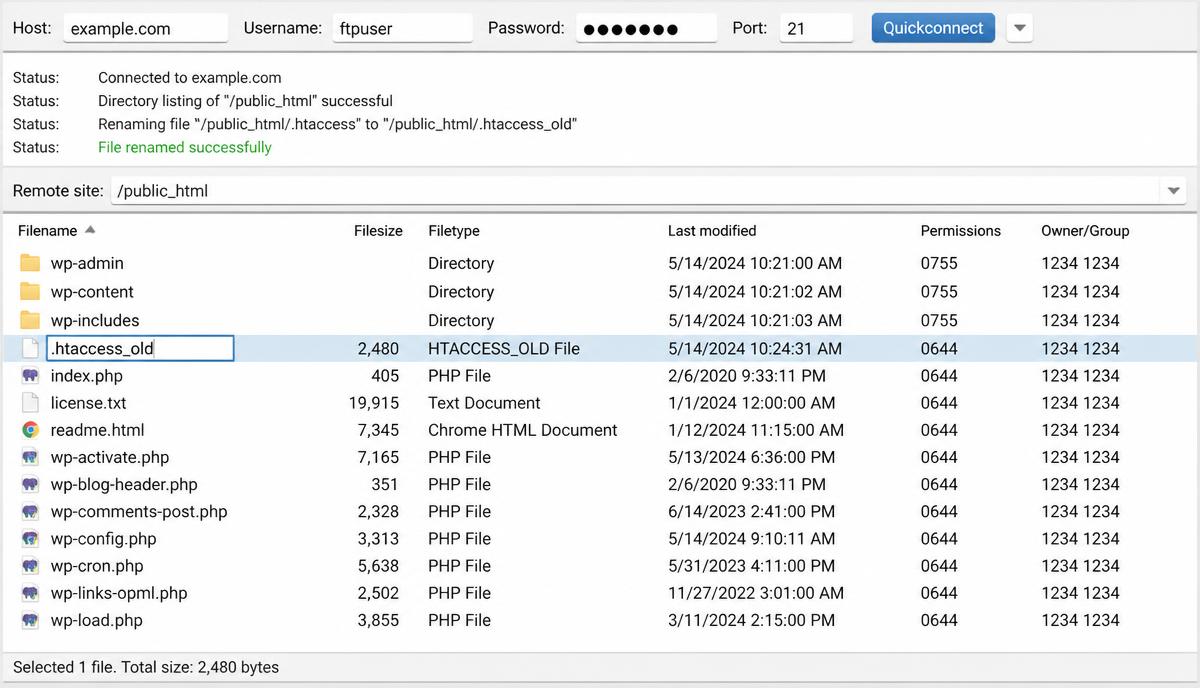Screen dimensions: 1200x688
Task: Sort by the Last modified column header
Action: pyautogui.click(x=712, y=230)
